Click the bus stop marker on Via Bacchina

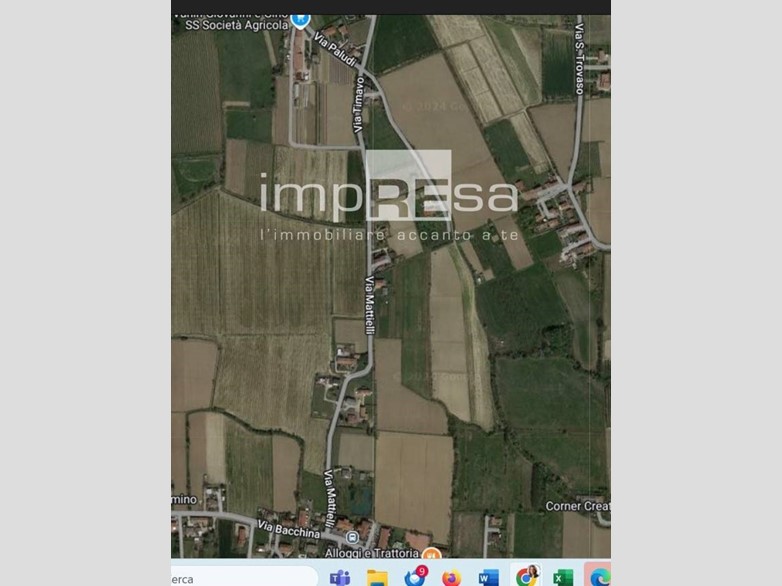(352, 537)
